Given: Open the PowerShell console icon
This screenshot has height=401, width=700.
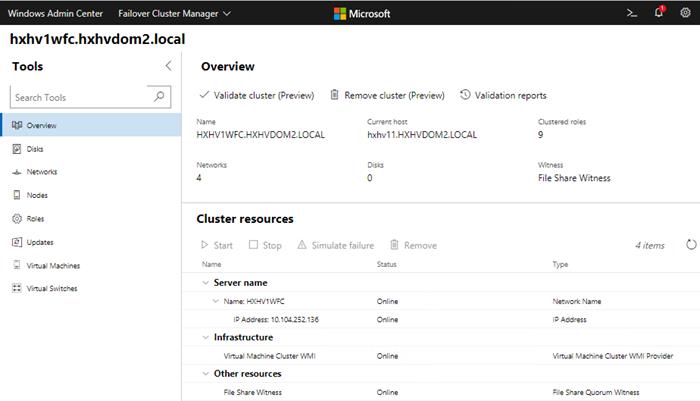Looking at the screenshot, I should [x=632, y=13].
